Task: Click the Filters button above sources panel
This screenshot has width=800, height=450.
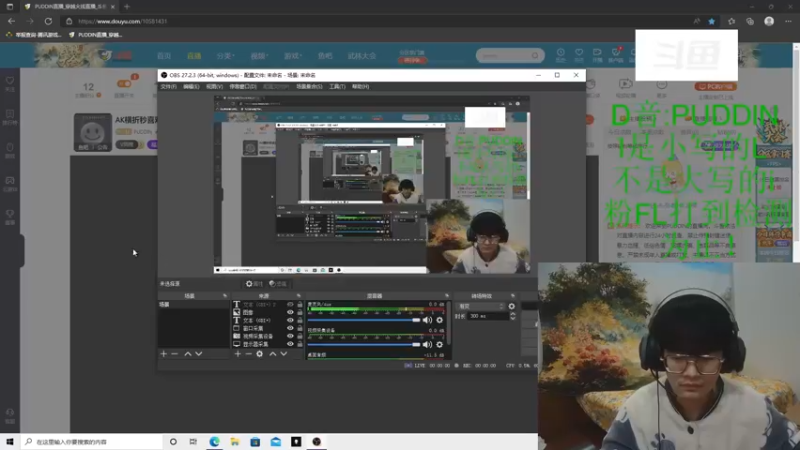Action: (x=278, y=284)
